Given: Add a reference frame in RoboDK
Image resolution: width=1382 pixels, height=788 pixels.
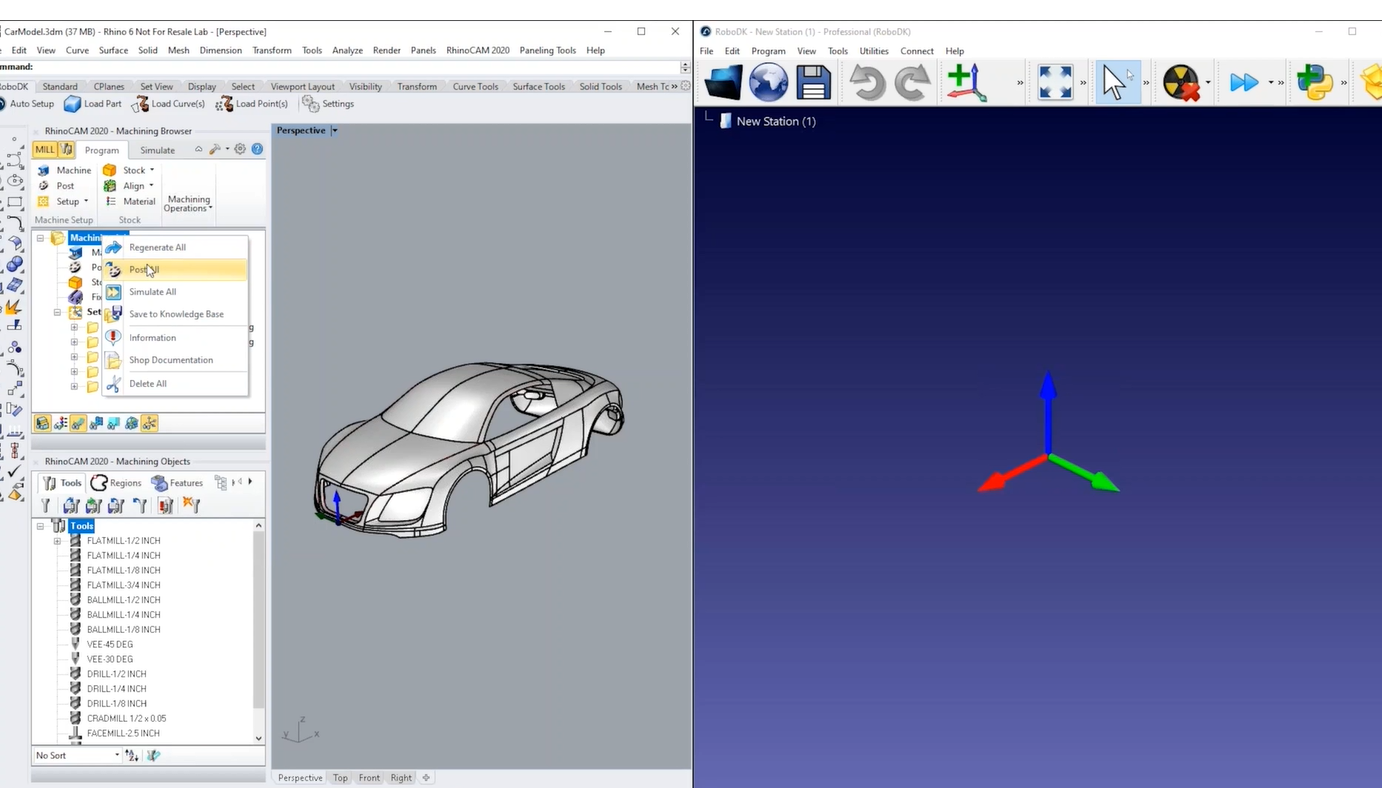Looking at the screenshot, I should pyautogui.click(x=966, y=83).
